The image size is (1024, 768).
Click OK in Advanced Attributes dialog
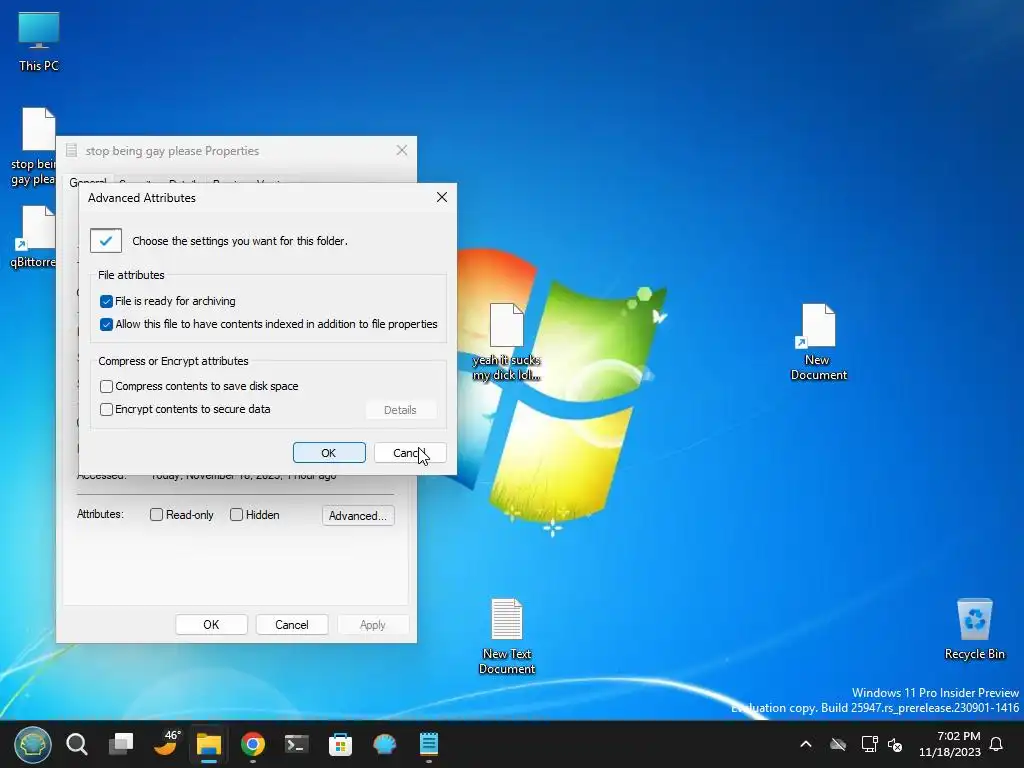[x=329, y=453]
